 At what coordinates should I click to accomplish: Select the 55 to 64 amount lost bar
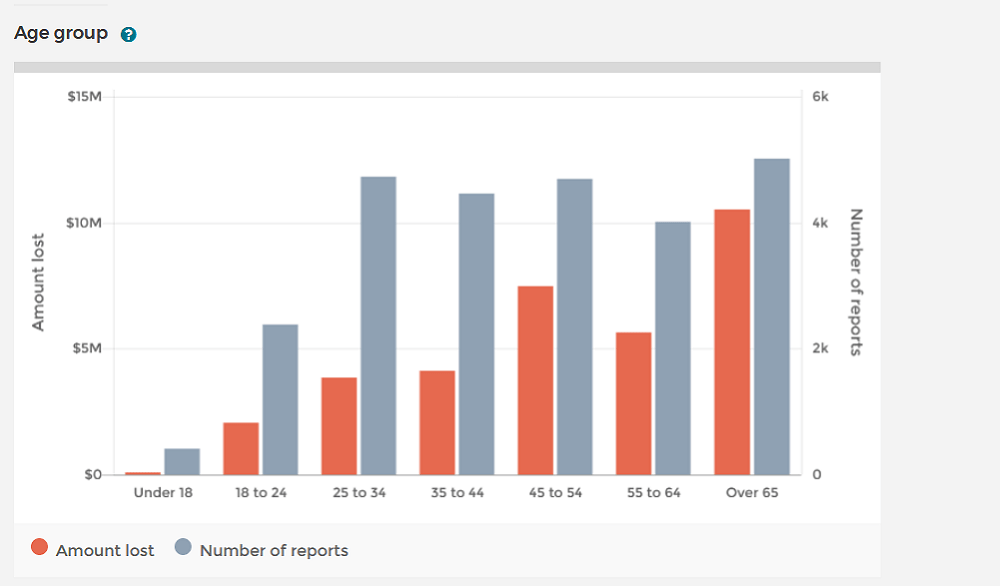(634, 403)
